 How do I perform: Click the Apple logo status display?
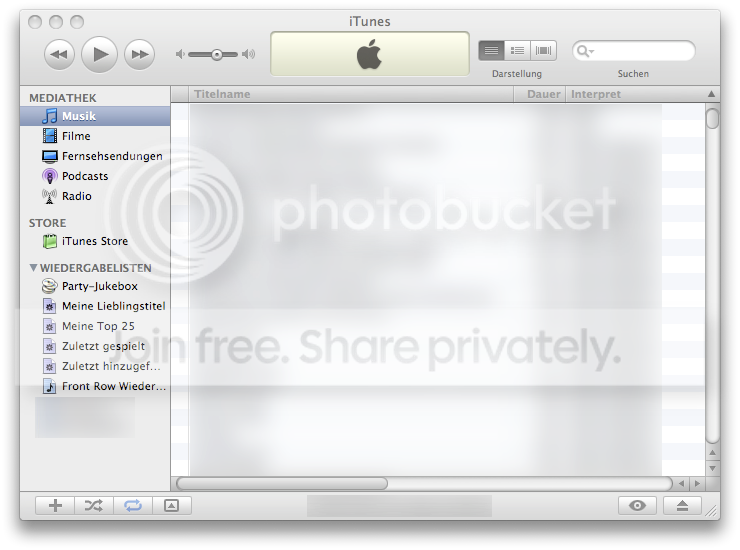click(x=370, y=54)
